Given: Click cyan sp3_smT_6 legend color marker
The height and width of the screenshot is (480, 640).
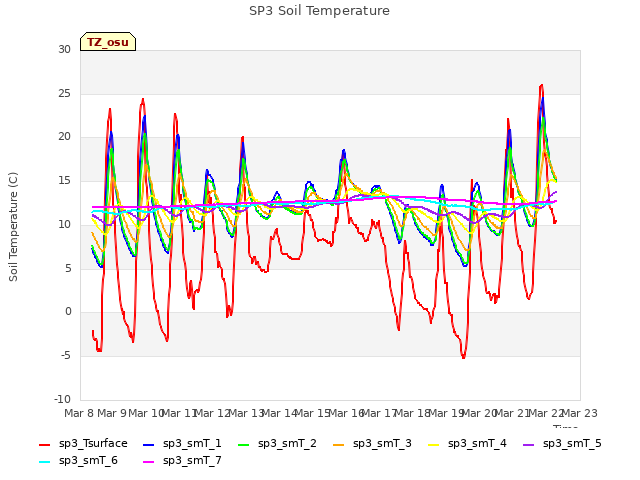Looking at the screenshot, I should tap(44, 462).
